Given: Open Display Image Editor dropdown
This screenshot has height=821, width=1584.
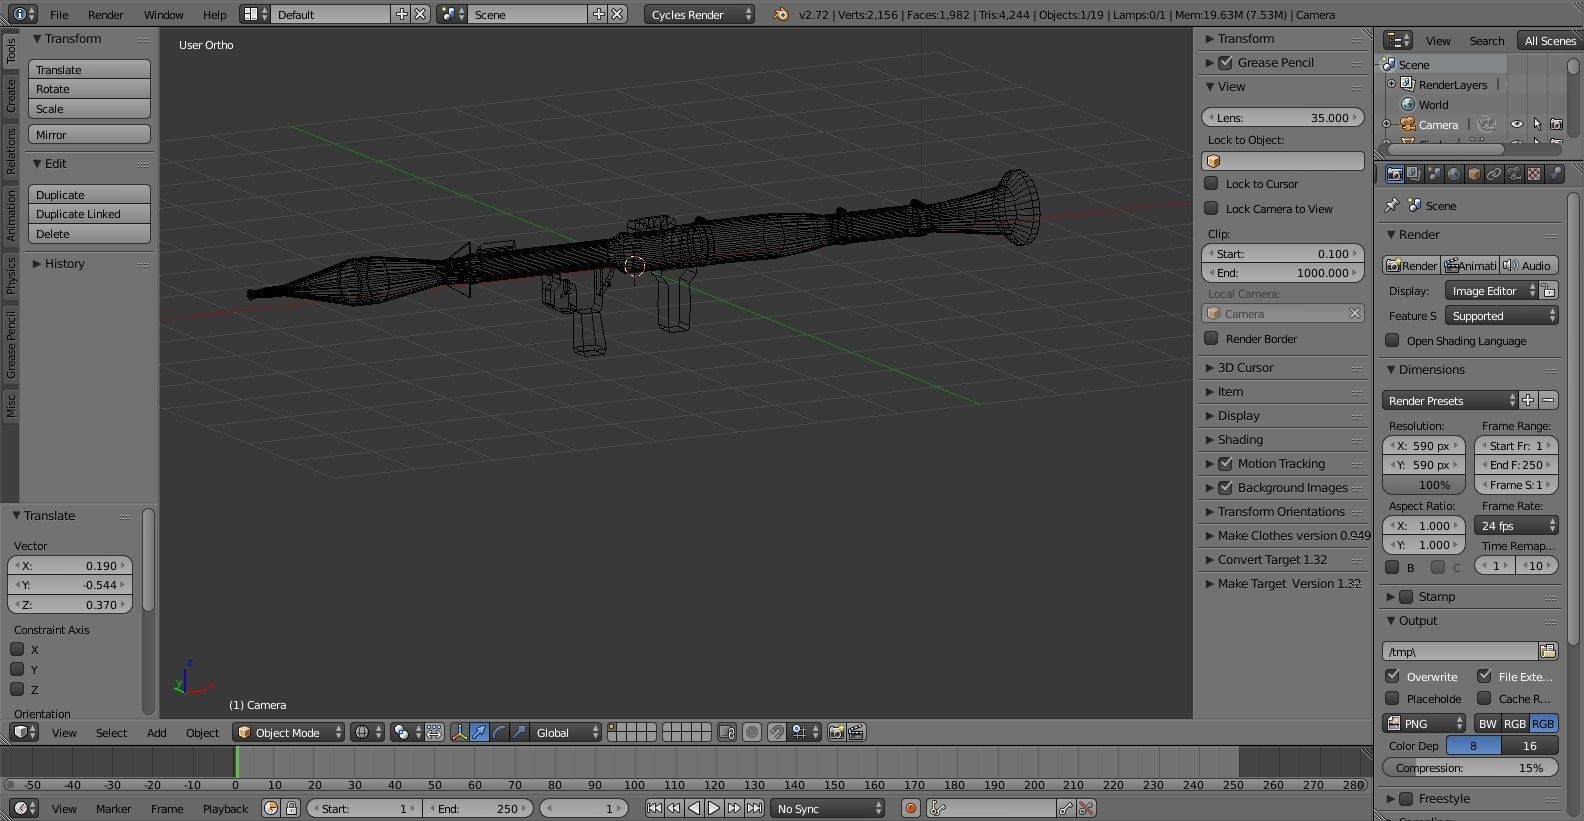Looking at the screenshot, I should (x=1491, y=290).
